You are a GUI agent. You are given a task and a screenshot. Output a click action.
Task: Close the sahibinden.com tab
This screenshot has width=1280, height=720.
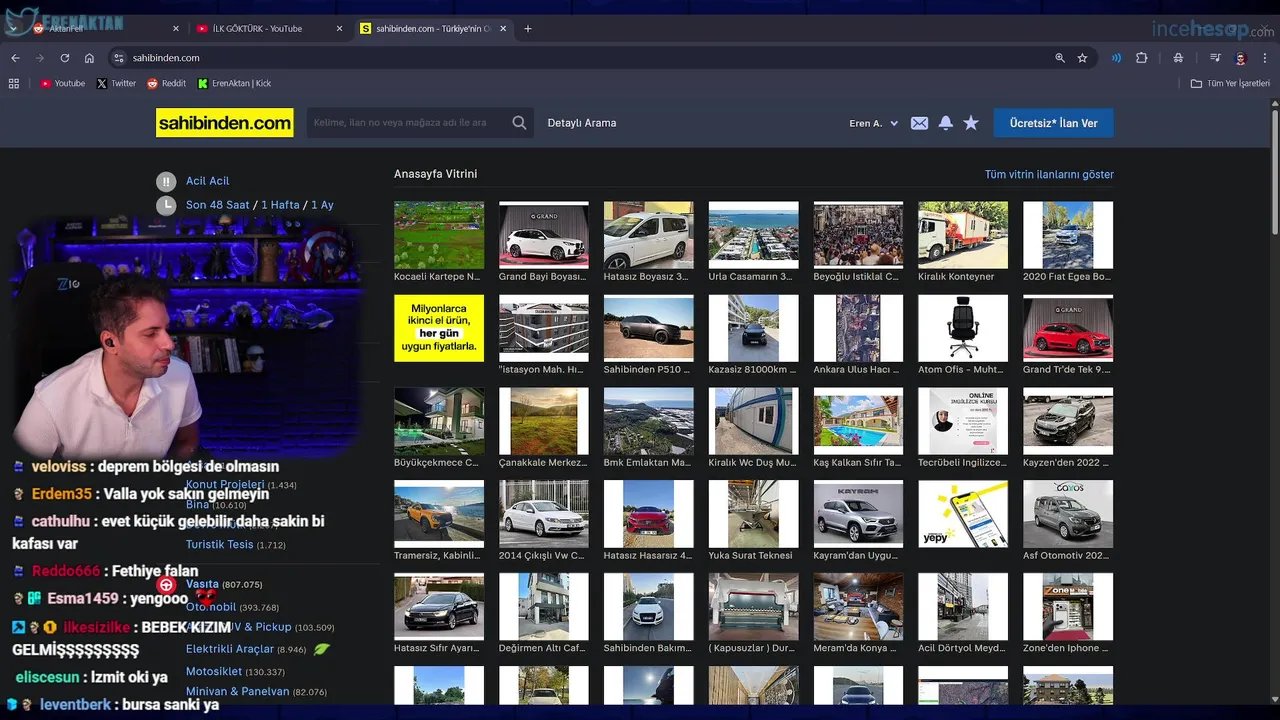click(x=502, y=28)
